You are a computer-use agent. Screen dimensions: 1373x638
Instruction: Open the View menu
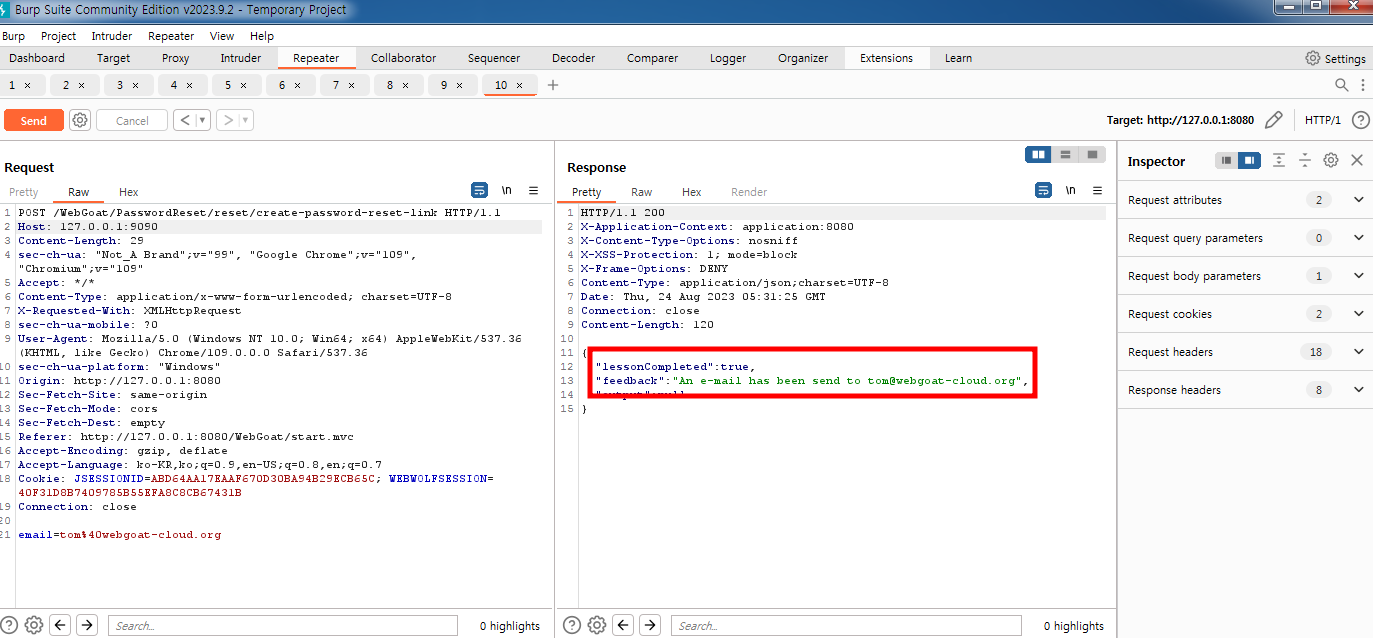(222, 36)
